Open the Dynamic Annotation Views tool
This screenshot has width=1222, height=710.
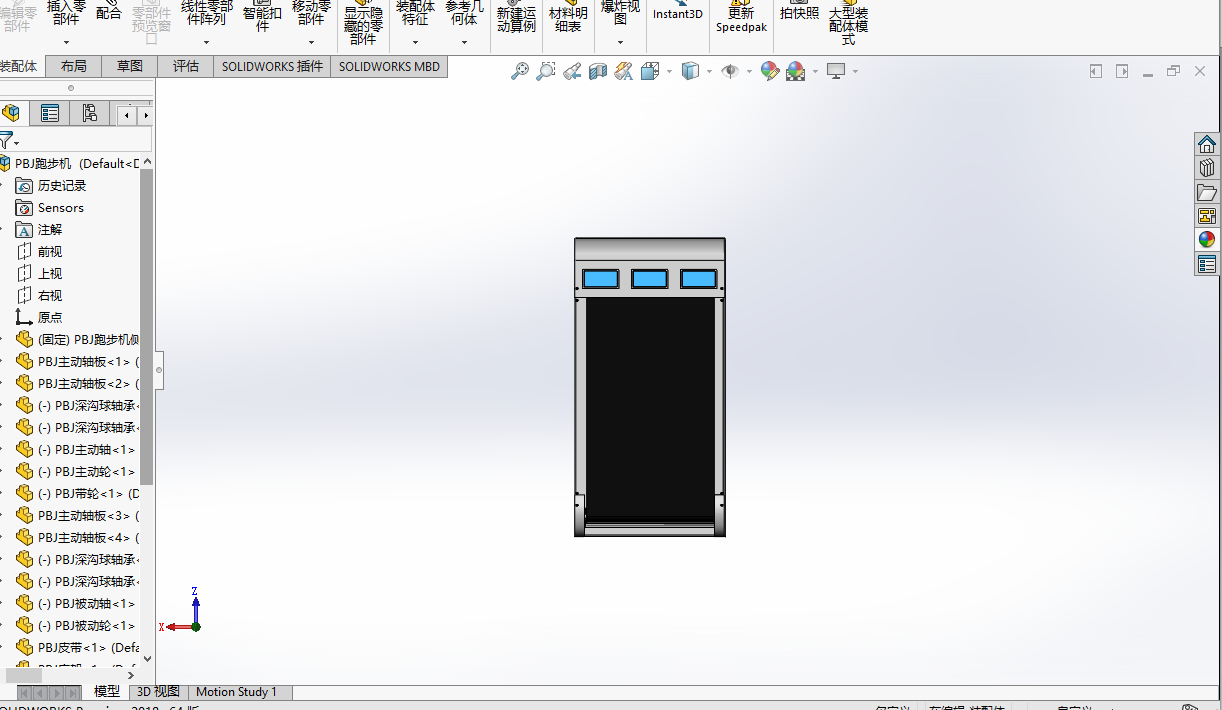pyautogui.click(x=624, y=71)
